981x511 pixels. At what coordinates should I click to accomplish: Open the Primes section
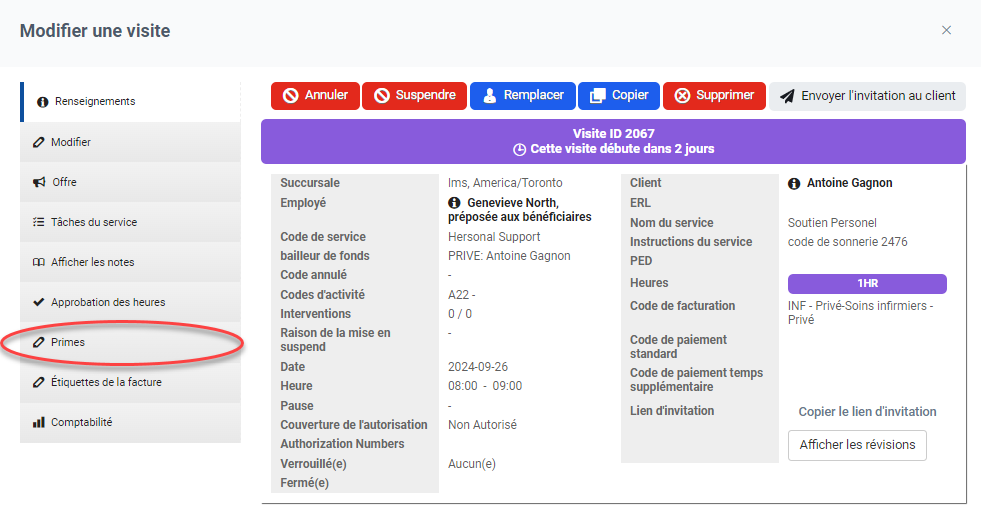tap(68, 343)
